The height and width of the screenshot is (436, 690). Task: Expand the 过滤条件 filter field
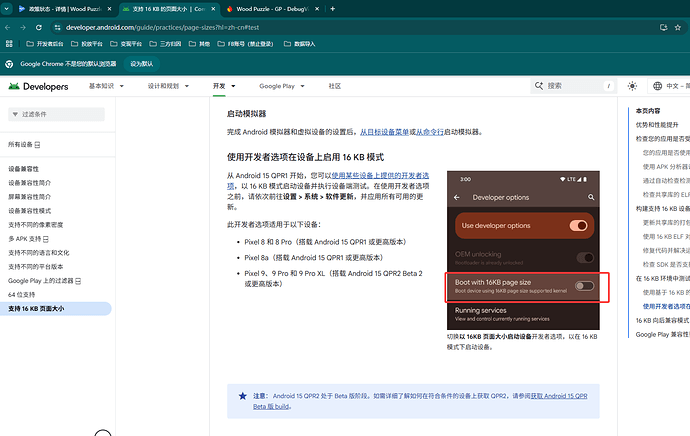pos(56,114)
